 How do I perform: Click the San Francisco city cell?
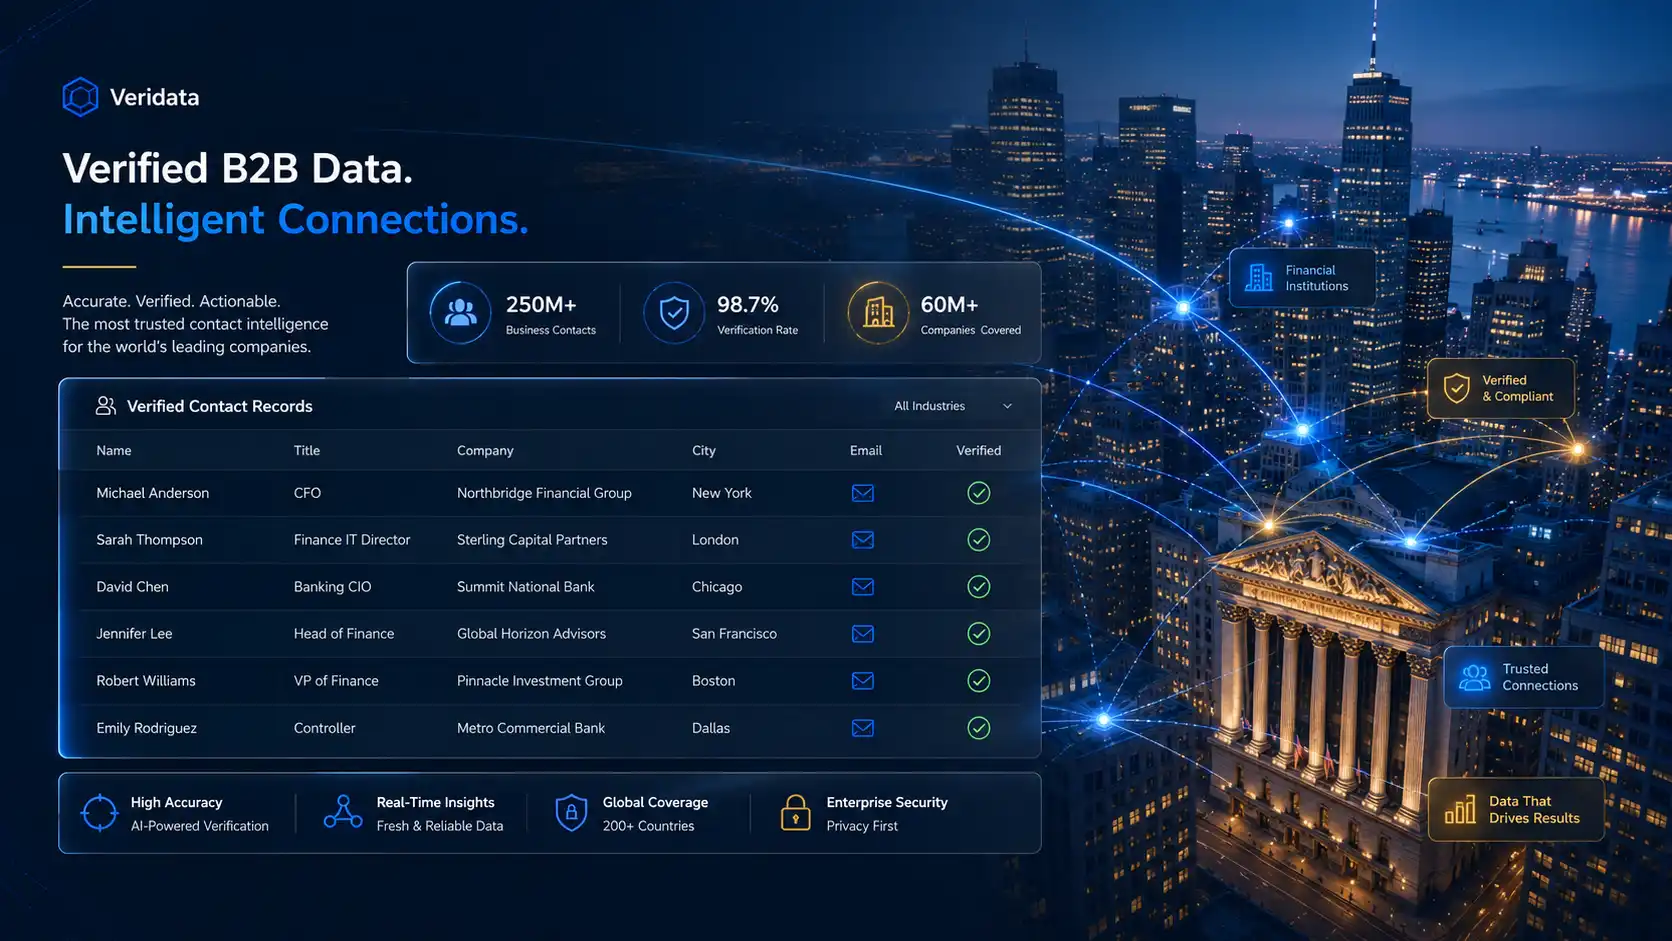[734, 634]
